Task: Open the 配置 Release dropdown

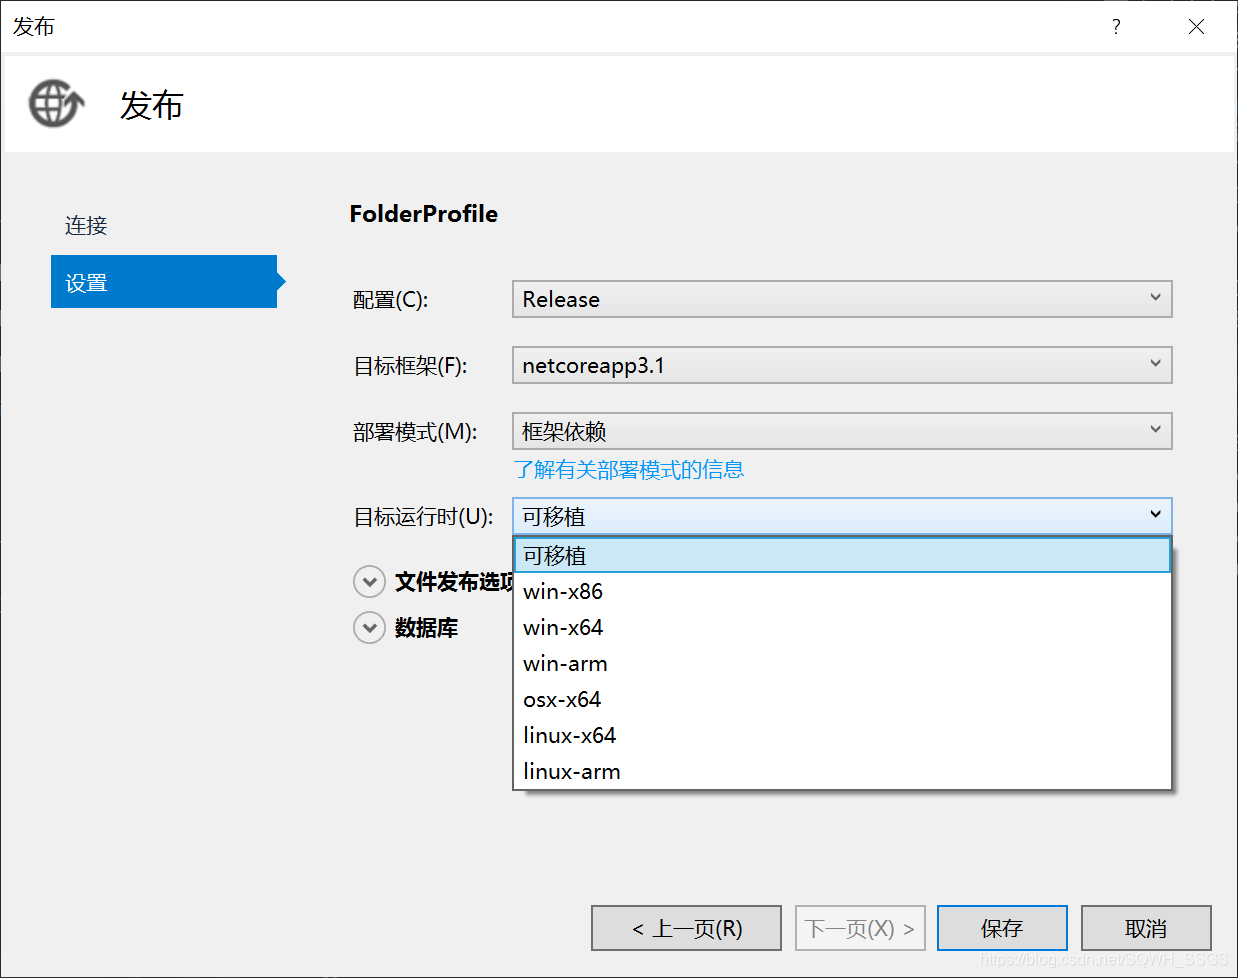Action: 842,299
